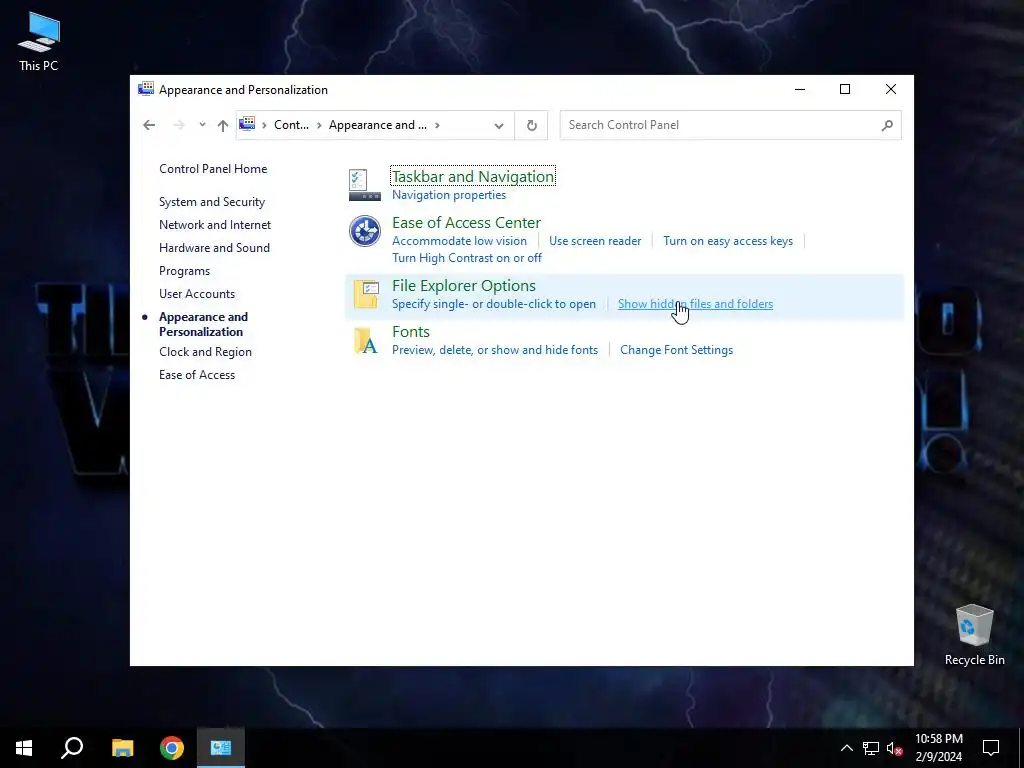Click the Ease of Access Center icon
Screen dimensions: 1024x768
(x=364, y=231)
